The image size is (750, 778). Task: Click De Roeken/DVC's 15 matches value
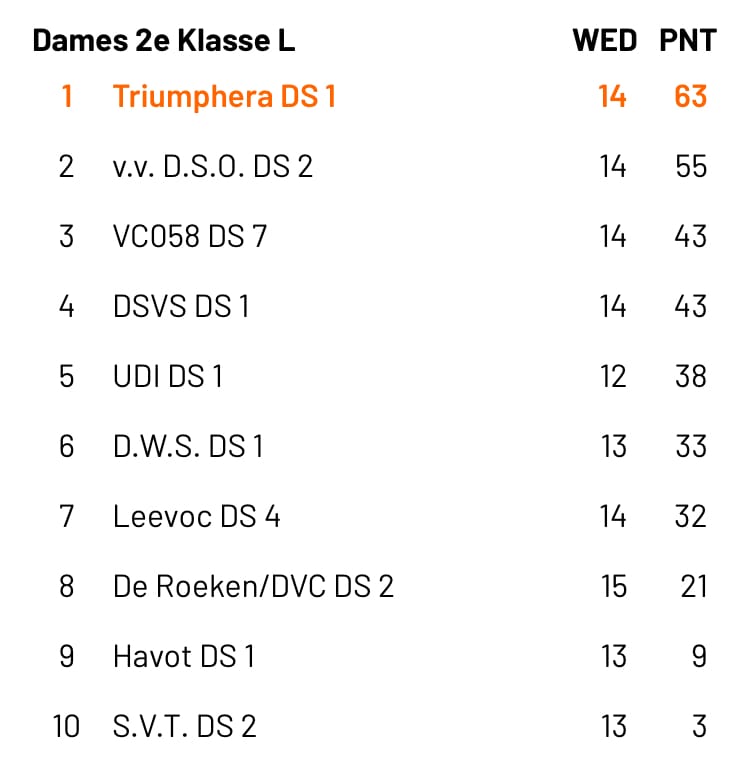[614, 586]
